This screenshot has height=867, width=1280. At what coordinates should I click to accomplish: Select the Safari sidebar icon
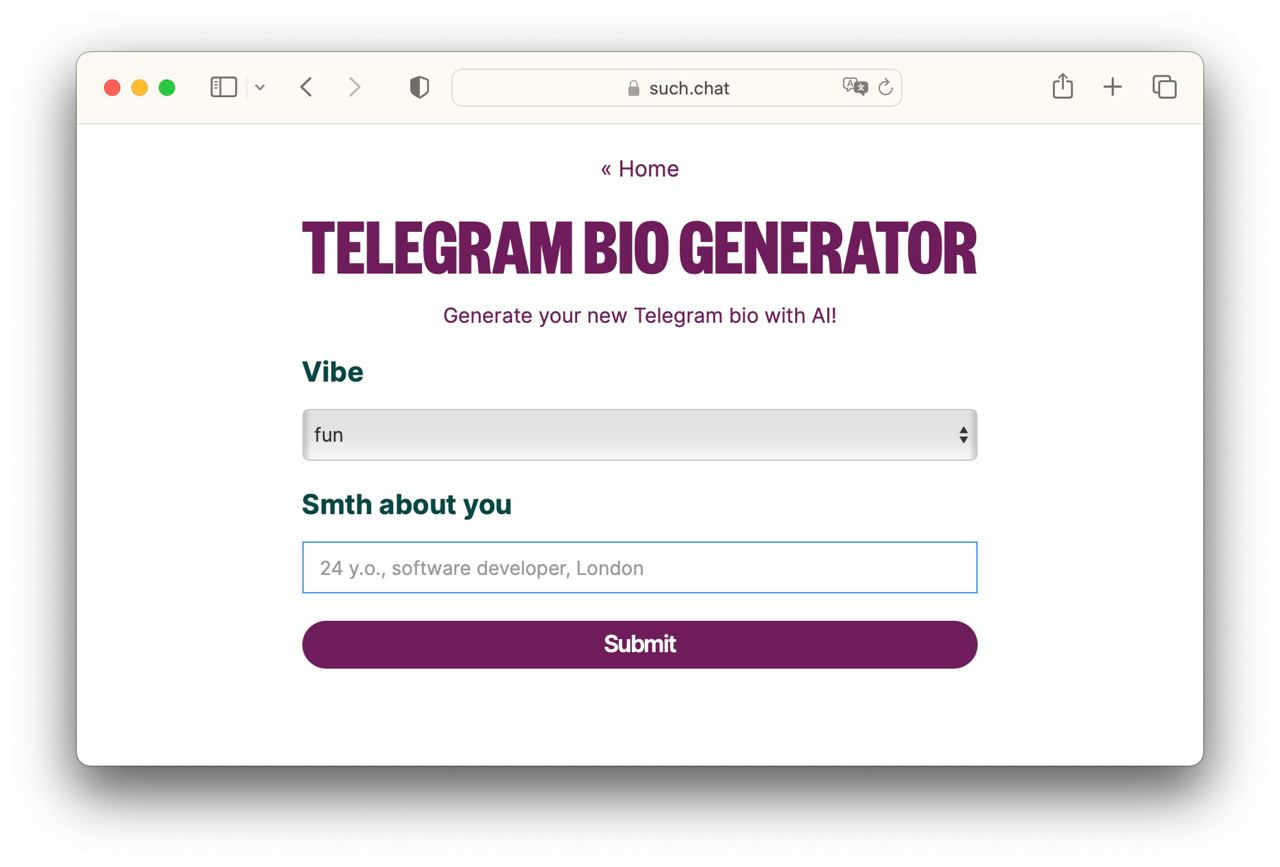pyautogui.click(x=224, y=87)
